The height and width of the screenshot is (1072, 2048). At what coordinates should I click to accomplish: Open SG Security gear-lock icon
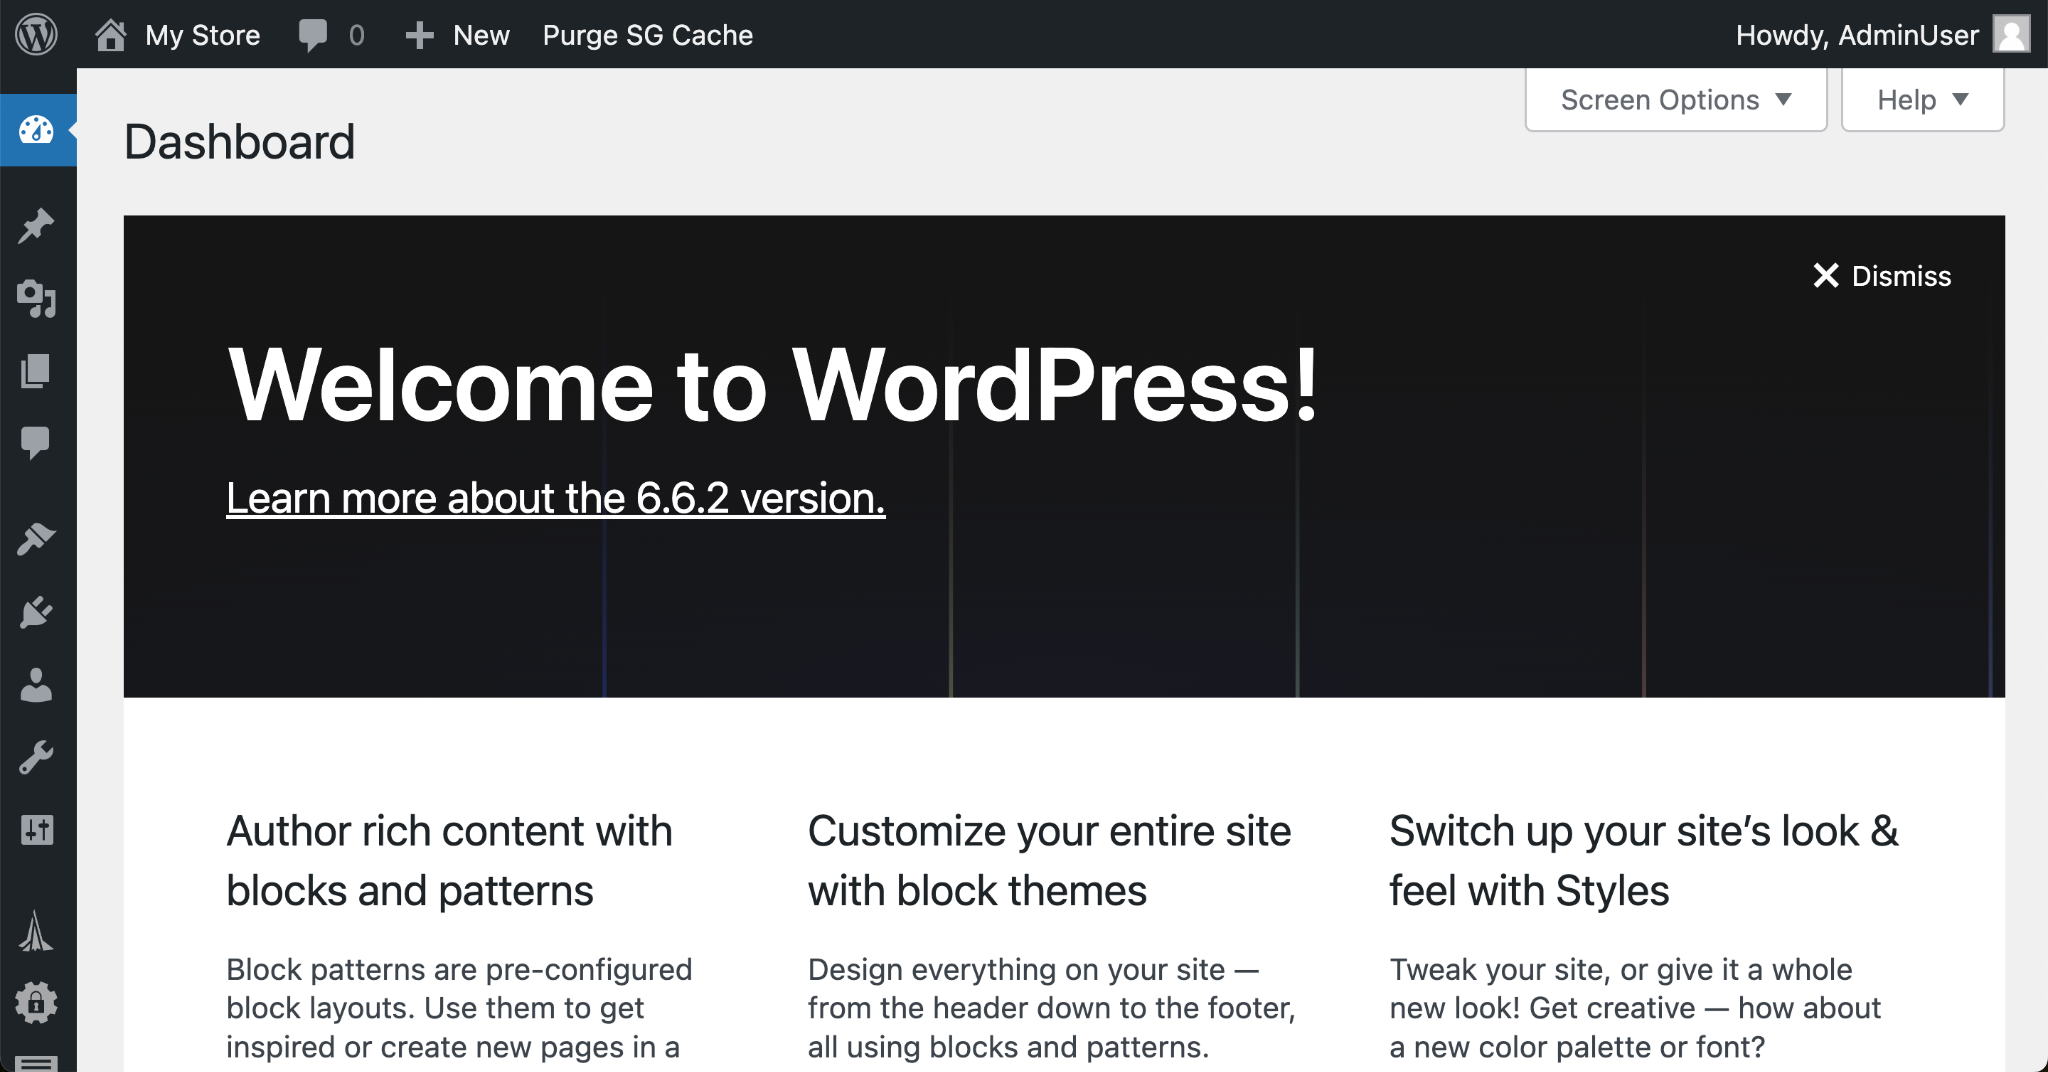click(x=37, y=1003)
